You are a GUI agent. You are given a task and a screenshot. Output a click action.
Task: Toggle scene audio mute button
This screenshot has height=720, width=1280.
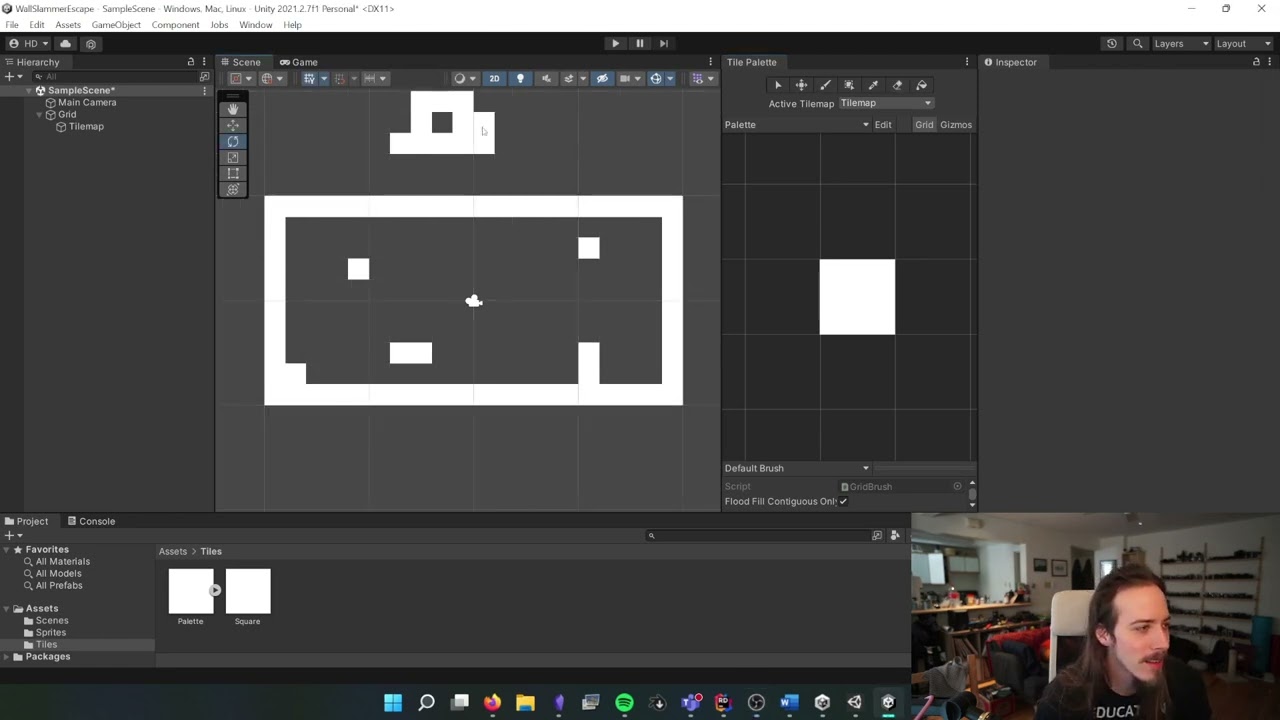(x=546, y=78)
